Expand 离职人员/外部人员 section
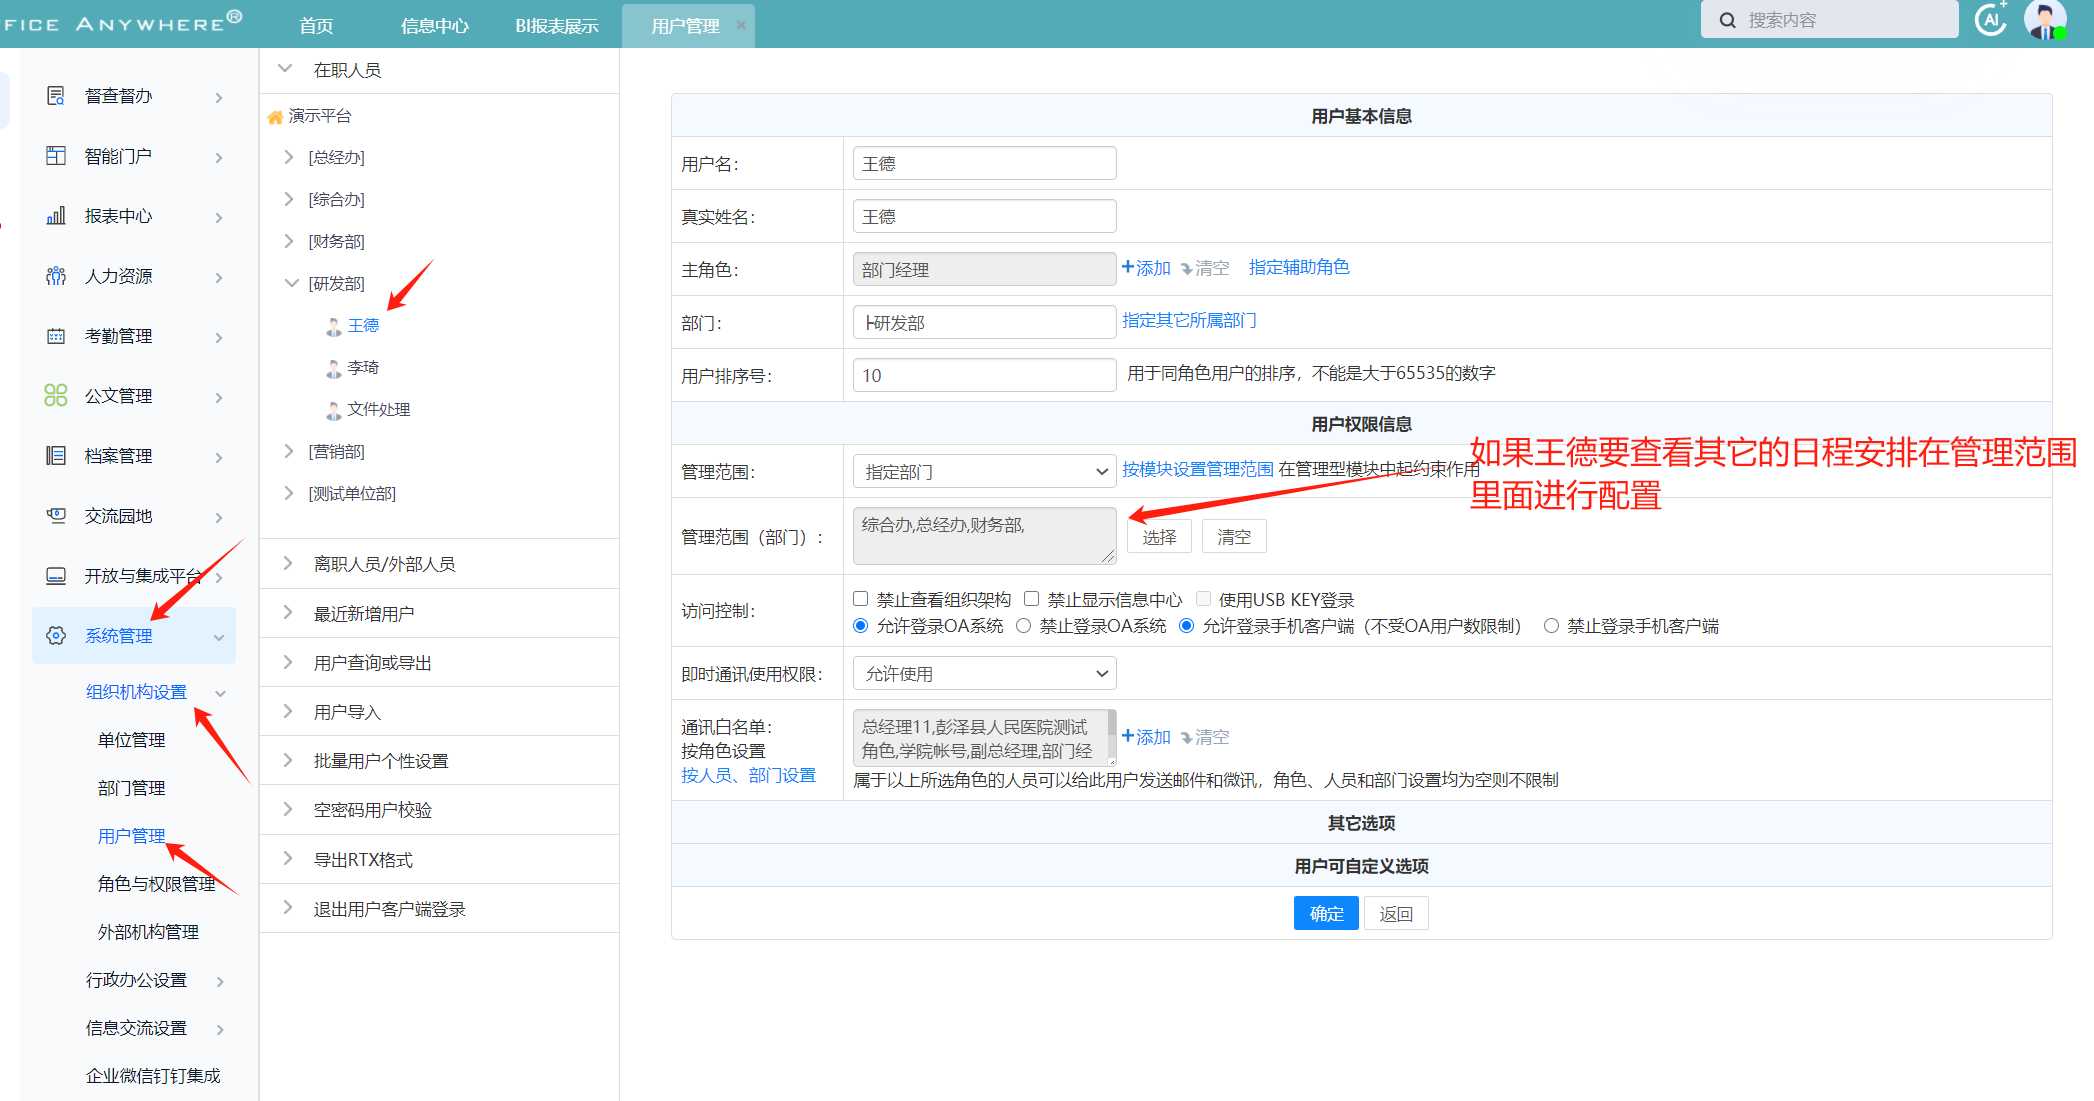The height and width of the screenshot is (1101, 2094). (288, 564)
